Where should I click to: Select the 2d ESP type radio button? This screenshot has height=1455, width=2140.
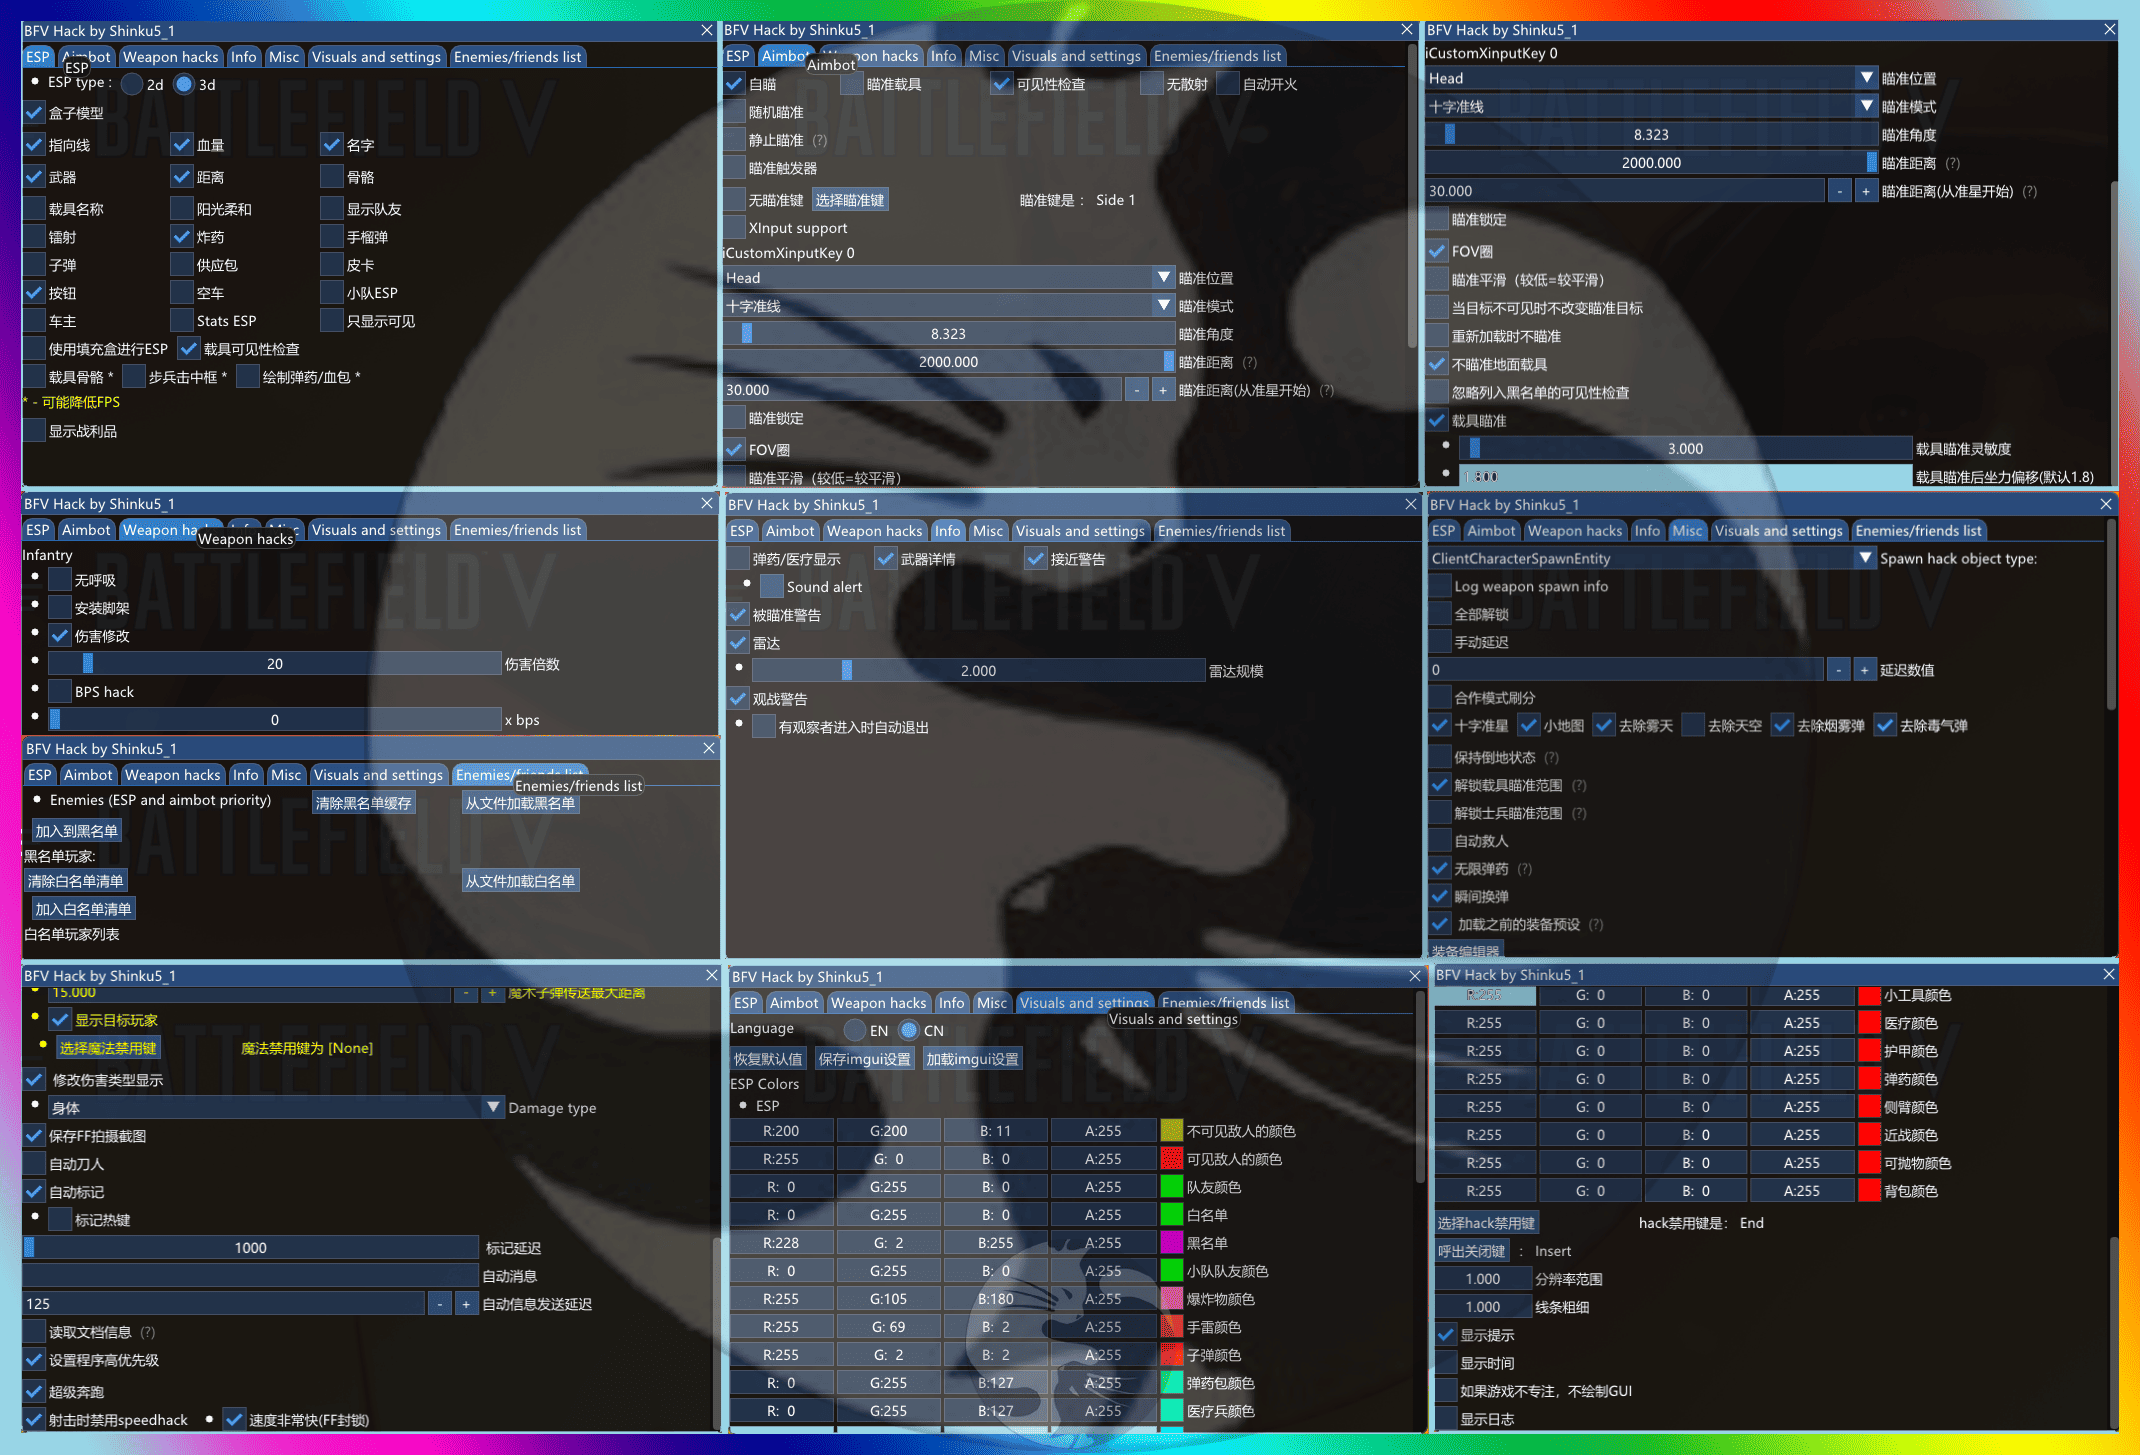coord(133,85)
